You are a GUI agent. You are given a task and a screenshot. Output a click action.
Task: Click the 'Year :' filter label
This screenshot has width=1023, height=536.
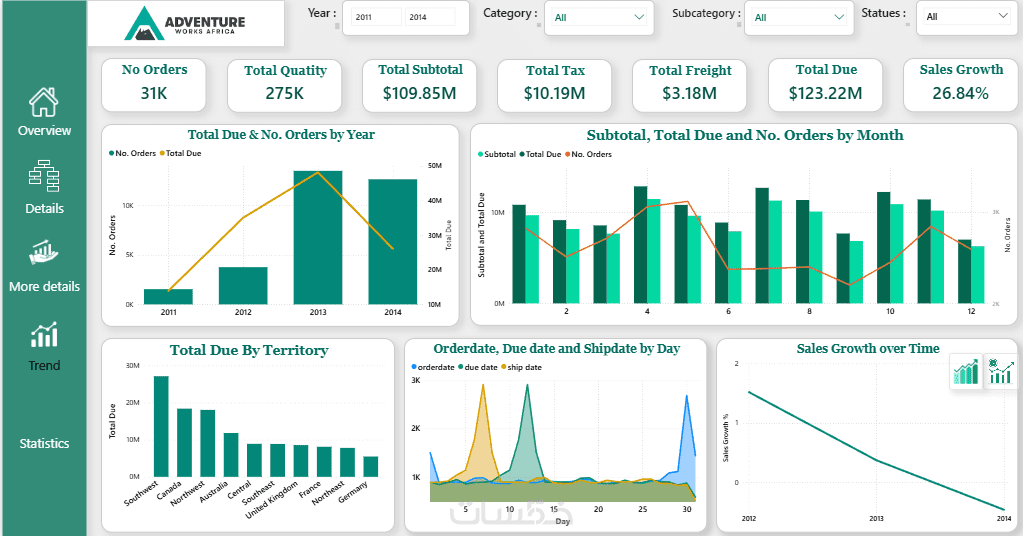click(x=322, y=13)
